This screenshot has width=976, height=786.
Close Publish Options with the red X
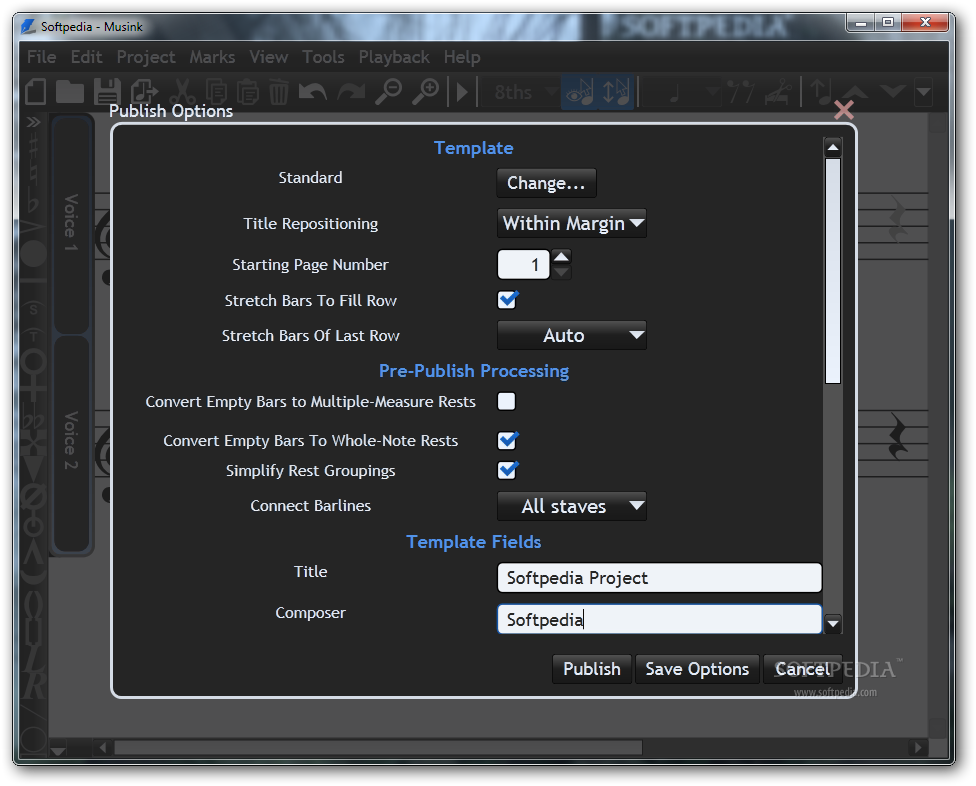pyautogui.click(x=843, y=110)
